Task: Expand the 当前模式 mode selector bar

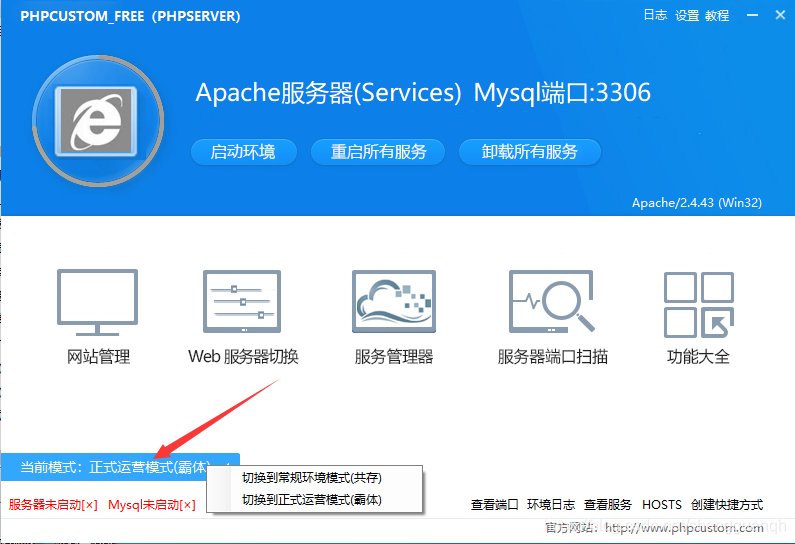Action: [120, 466]
